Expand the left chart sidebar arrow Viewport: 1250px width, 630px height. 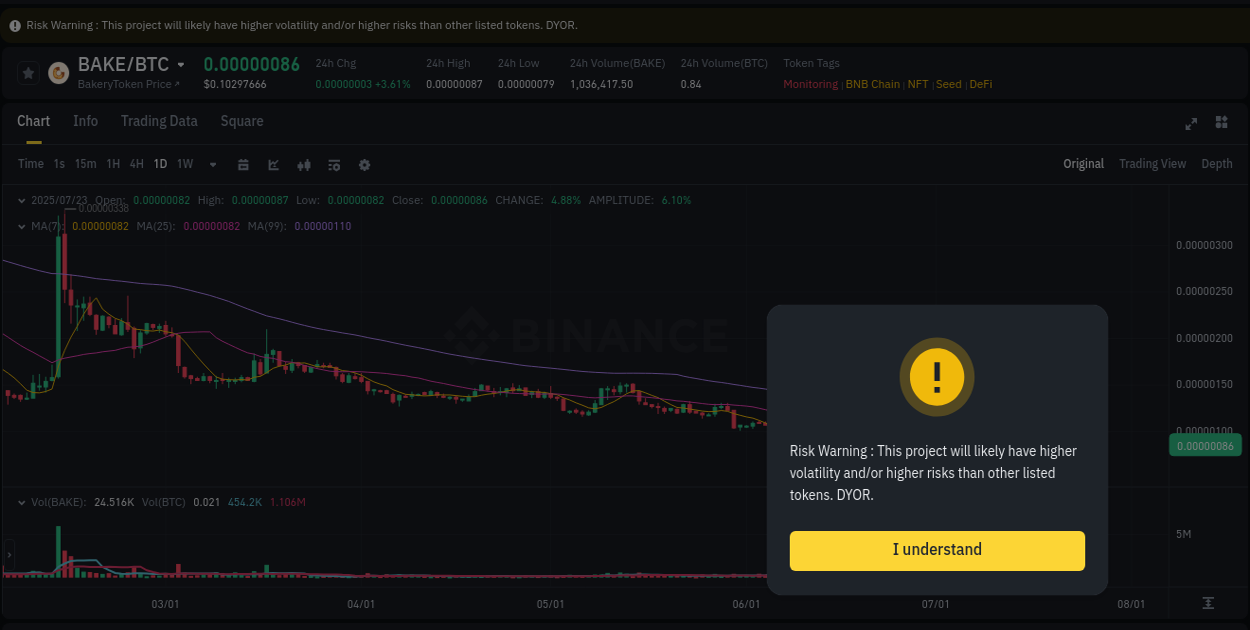(7, 554)
